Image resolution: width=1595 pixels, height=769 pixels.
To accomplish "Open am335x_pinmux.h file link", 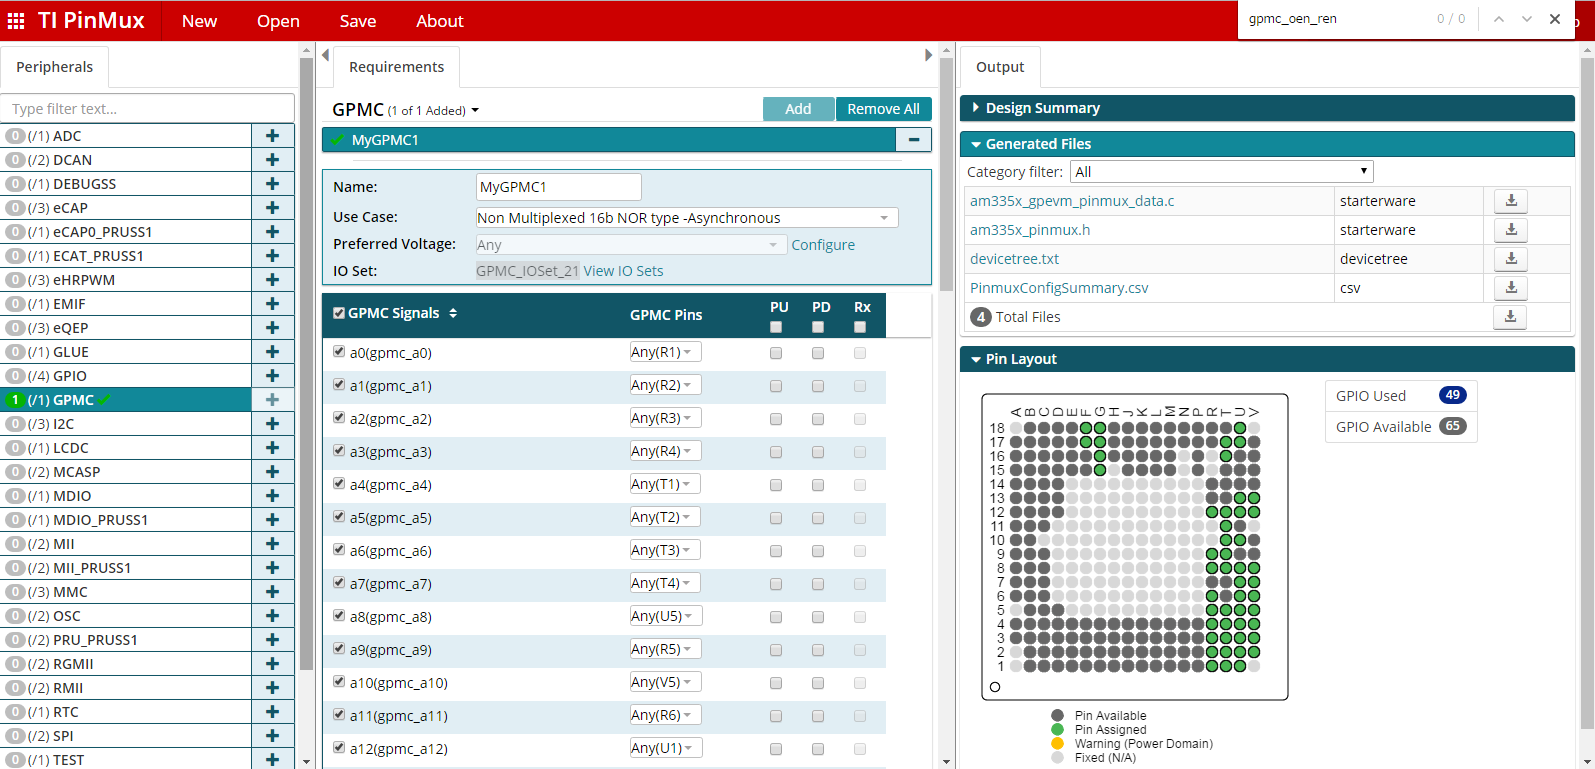I will [1030, 230].
